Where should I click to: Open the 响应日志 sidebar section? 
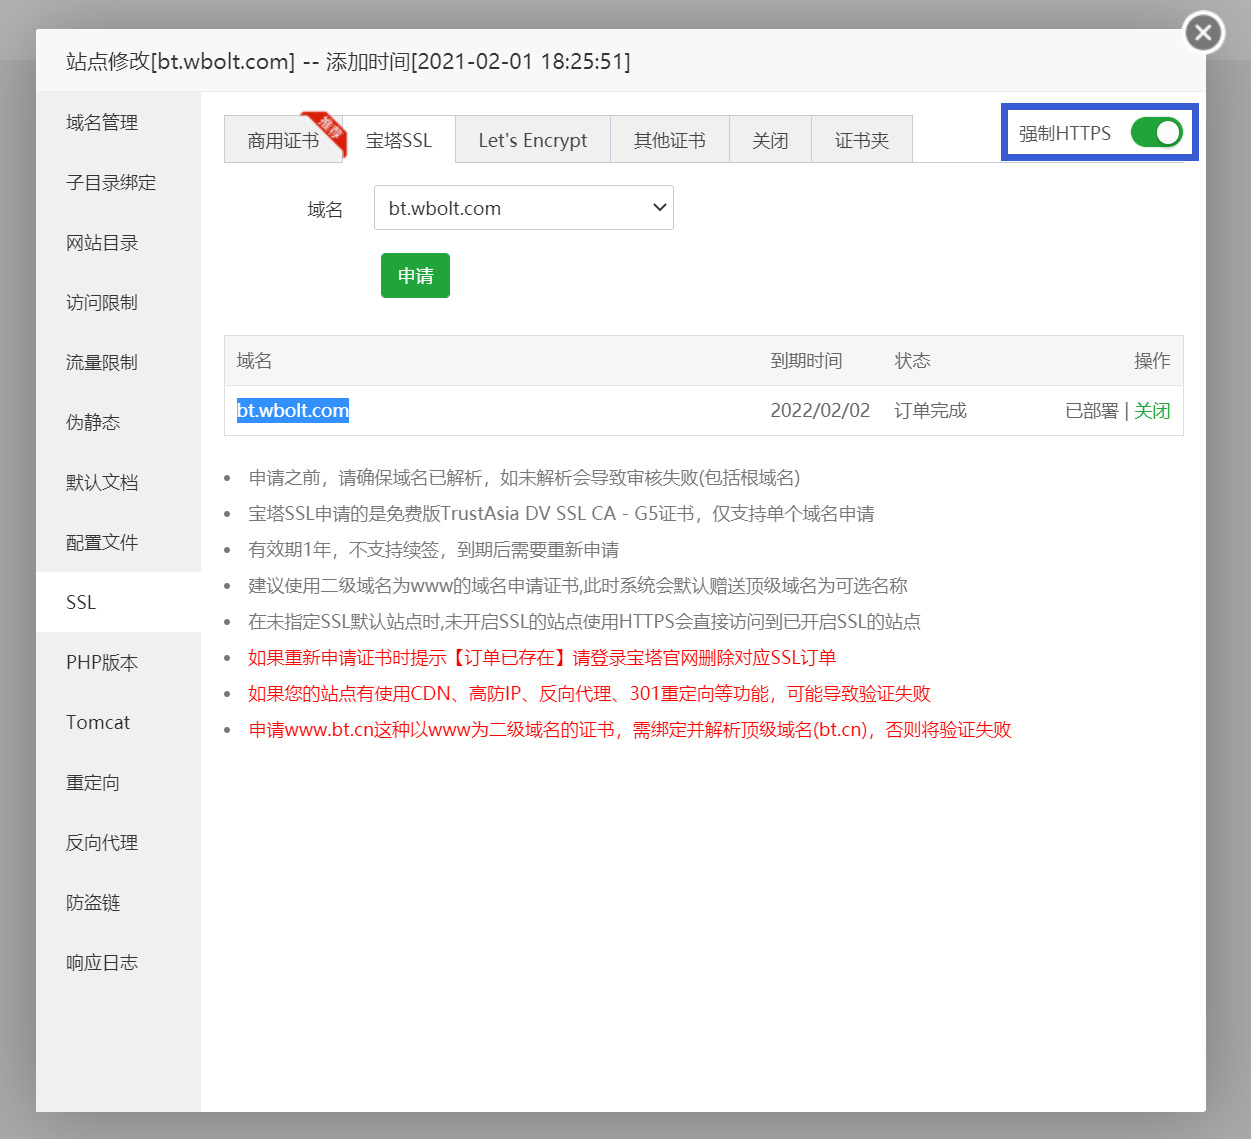[101, 962]
